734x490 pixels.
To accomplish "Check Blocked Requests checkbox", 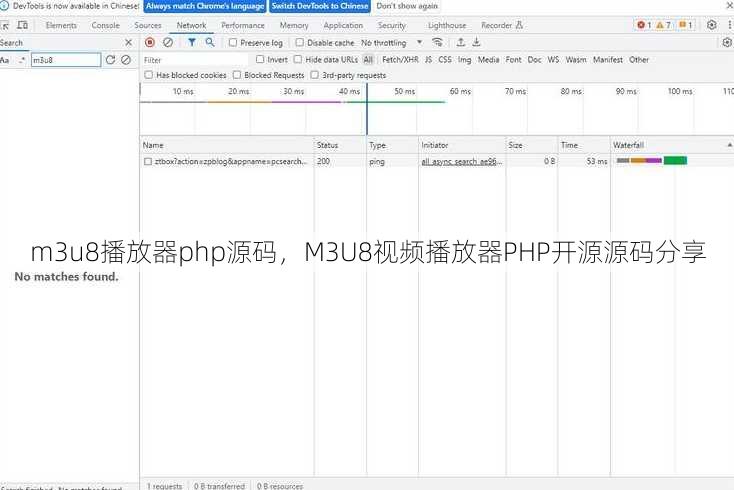I will pyautogui.click(x=237, y=75).
